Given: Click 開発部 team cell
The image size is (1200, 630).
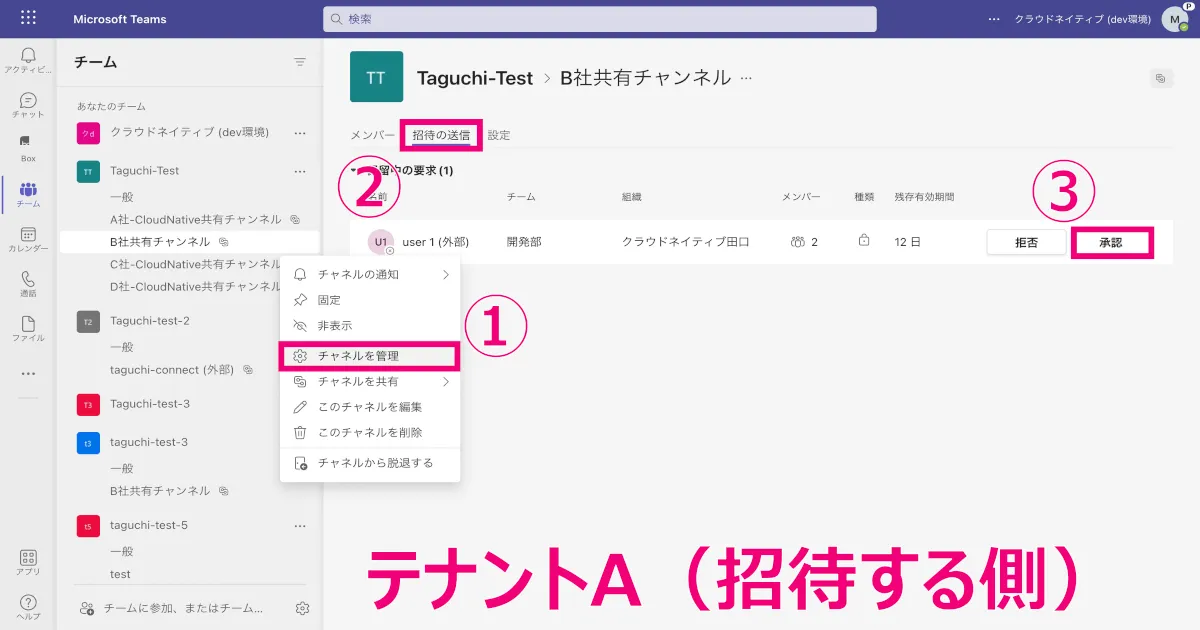Looking at the screenshot, I should coord(524,242).
